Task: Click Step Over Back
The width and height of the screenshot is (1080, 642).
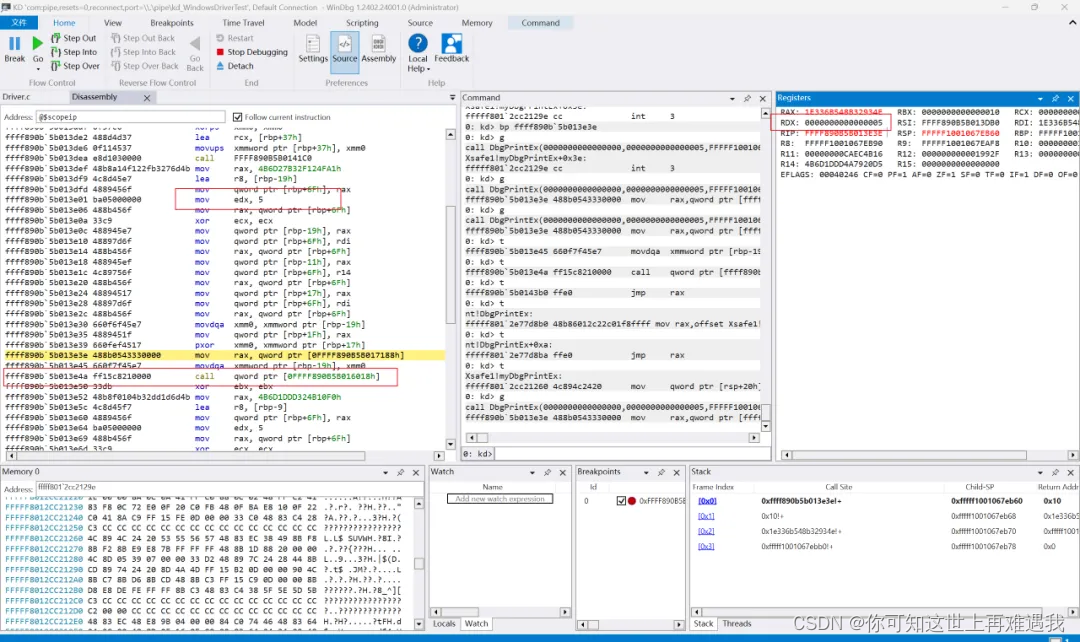Action: (x=145, y=66)
